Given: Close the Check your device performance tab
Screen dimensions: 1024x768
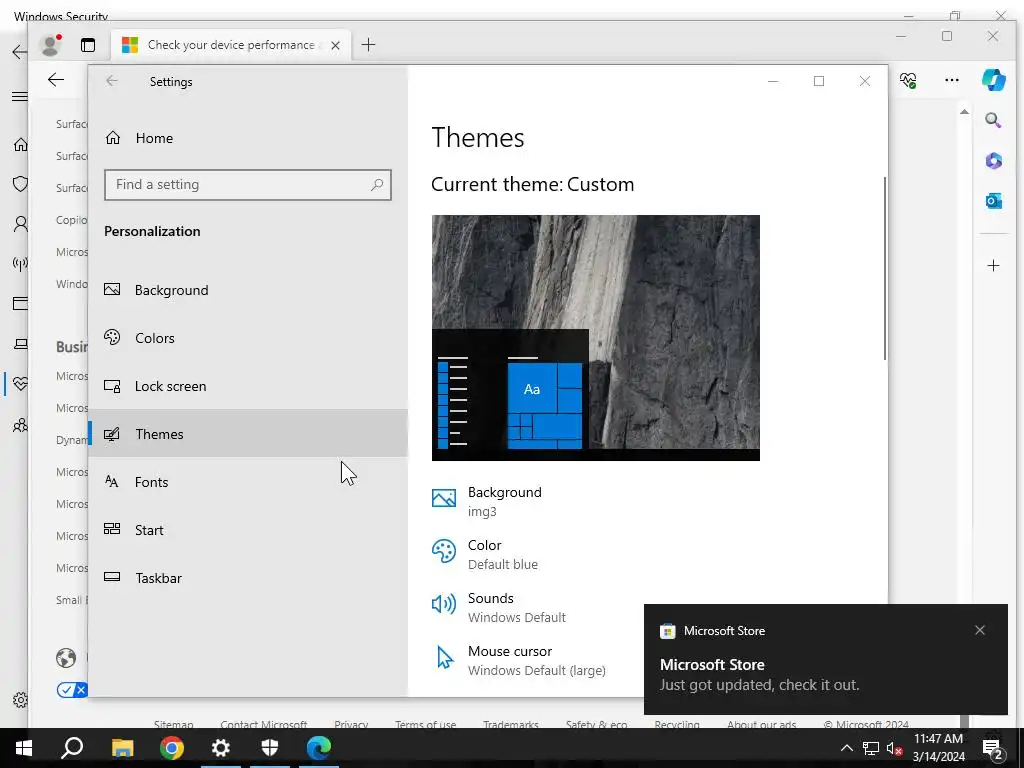Looking at the screenshot, I should 335,45.
